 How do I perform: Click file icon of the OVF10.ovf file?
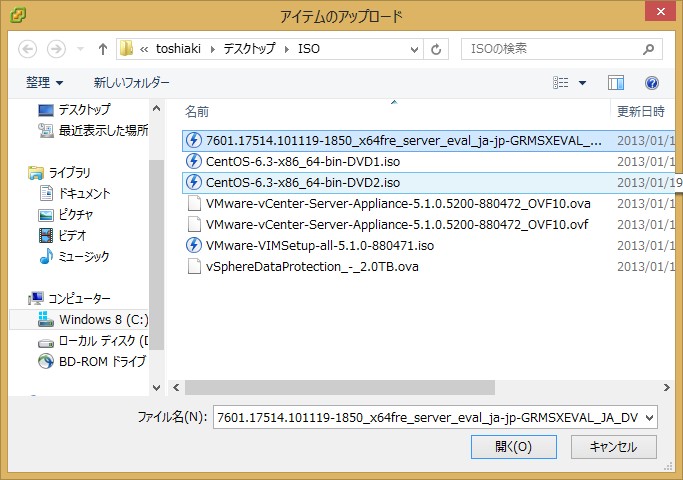click(x=194, y=224)
